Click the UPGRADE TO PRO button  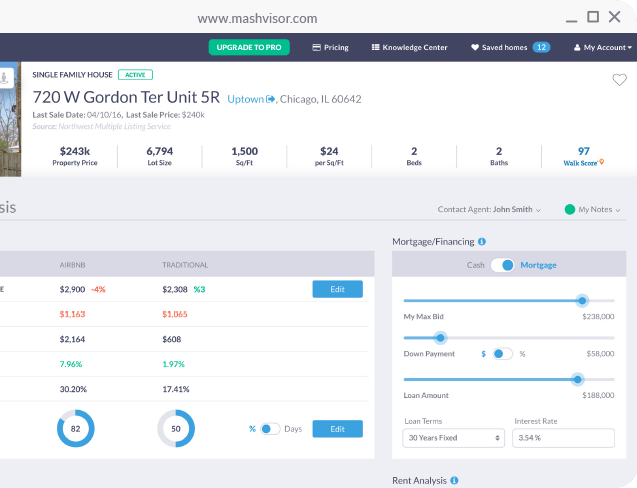click(x=249, y=47)
